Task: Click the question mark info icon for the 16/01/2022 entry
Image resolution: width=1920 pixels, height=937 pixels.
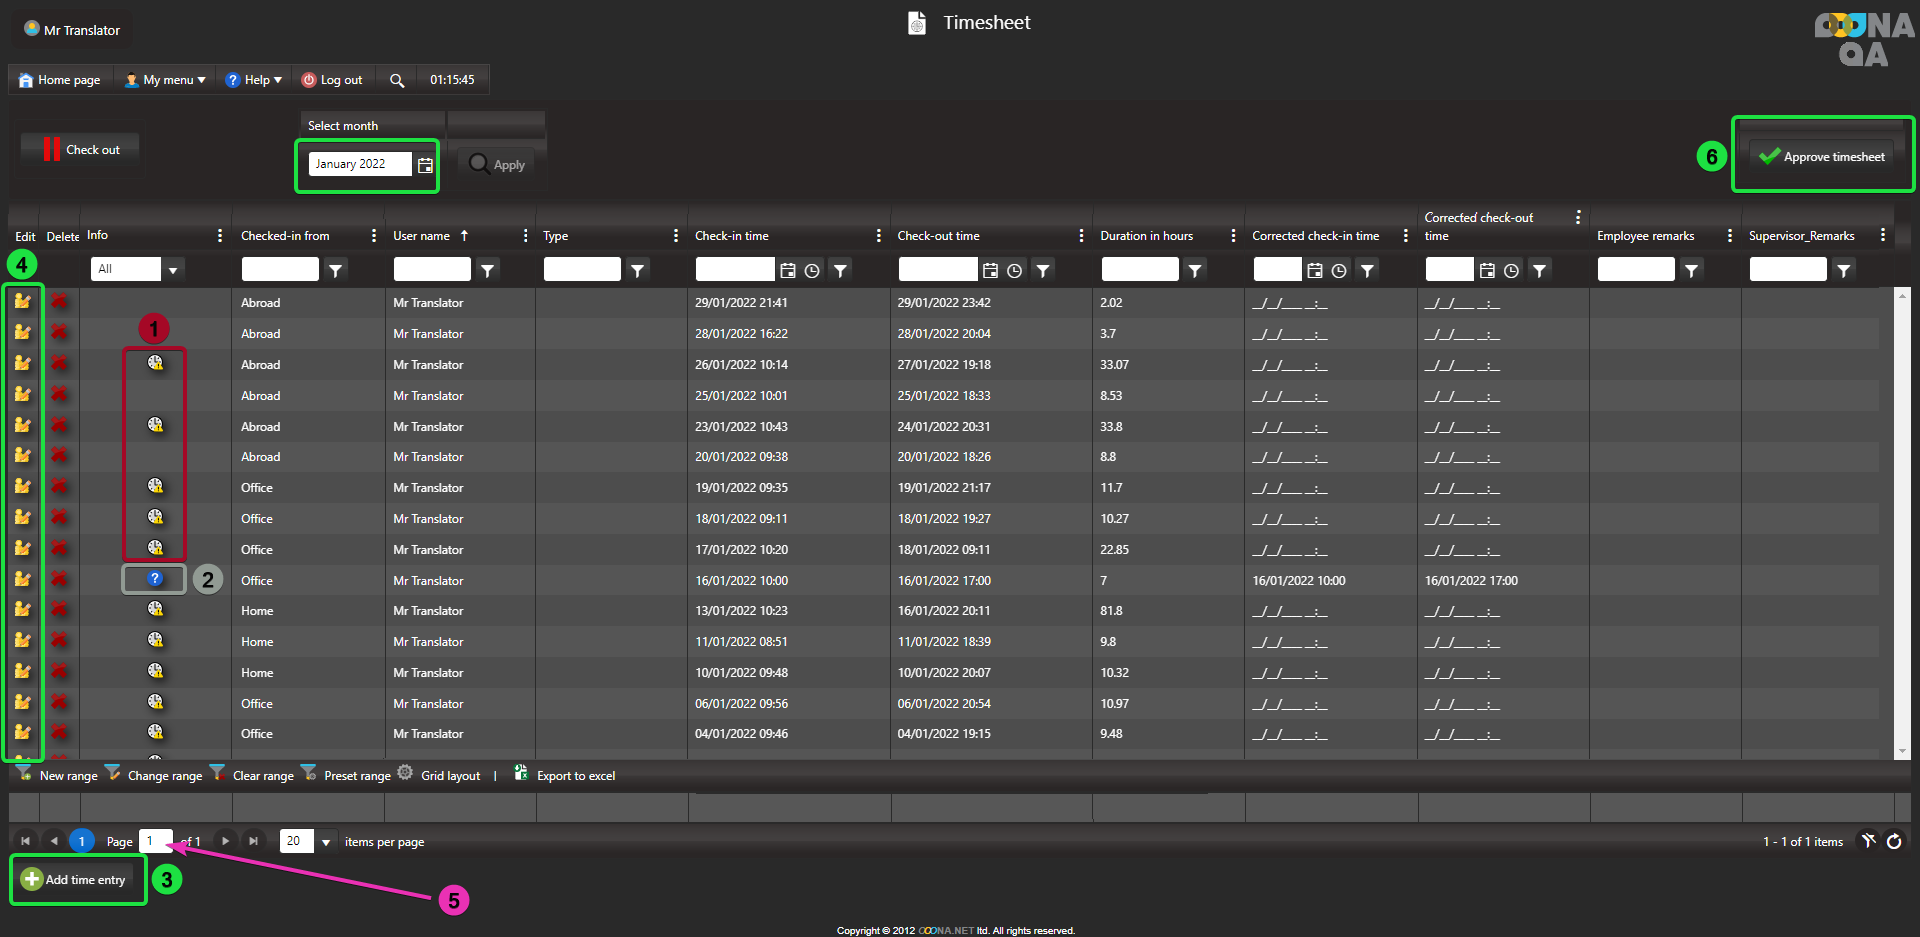Action: tap(154, 579)
